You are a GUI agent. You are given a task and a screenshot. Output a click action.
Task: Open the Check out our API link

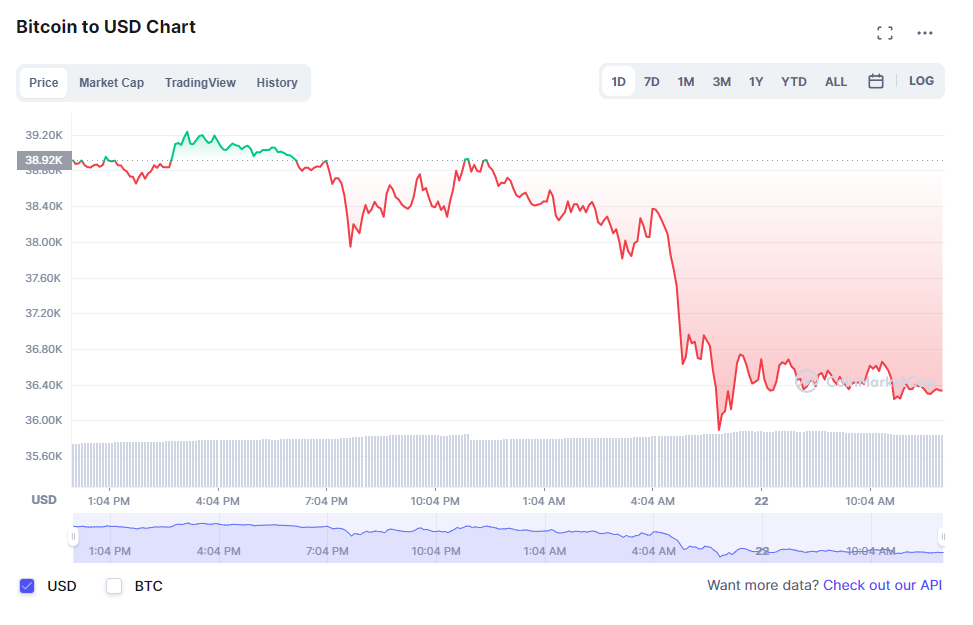tap(882, 585)
